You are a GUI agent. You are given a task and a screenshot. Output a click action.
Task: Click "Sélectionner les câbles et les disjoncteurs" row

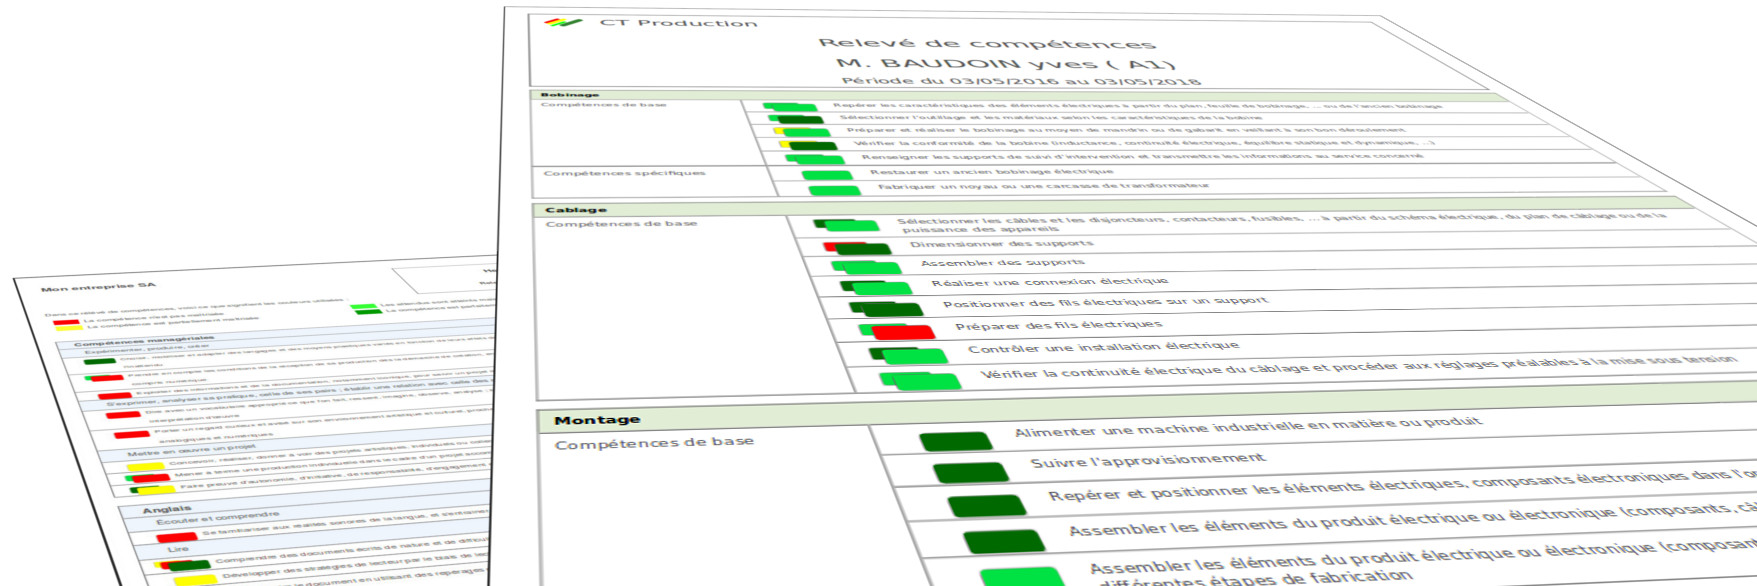click(1280, 221)
